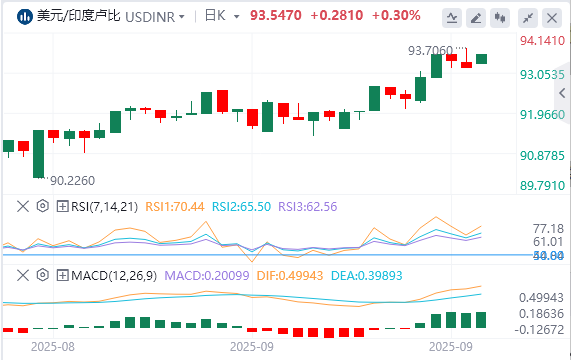
Task: Click the tall green candle at 90.2260 low
Action: tap(38, 154)
